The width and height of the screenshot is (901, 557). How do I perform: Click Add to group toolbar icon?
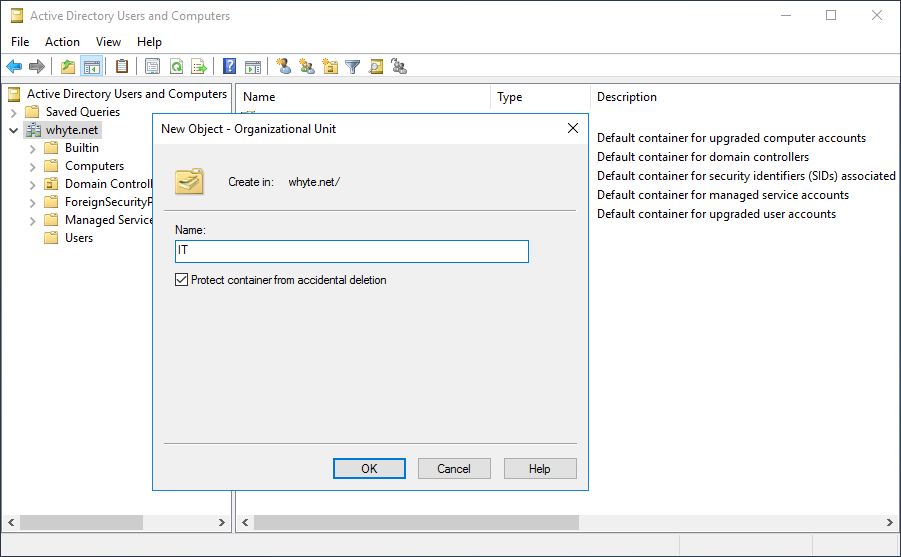coord(399,67)
